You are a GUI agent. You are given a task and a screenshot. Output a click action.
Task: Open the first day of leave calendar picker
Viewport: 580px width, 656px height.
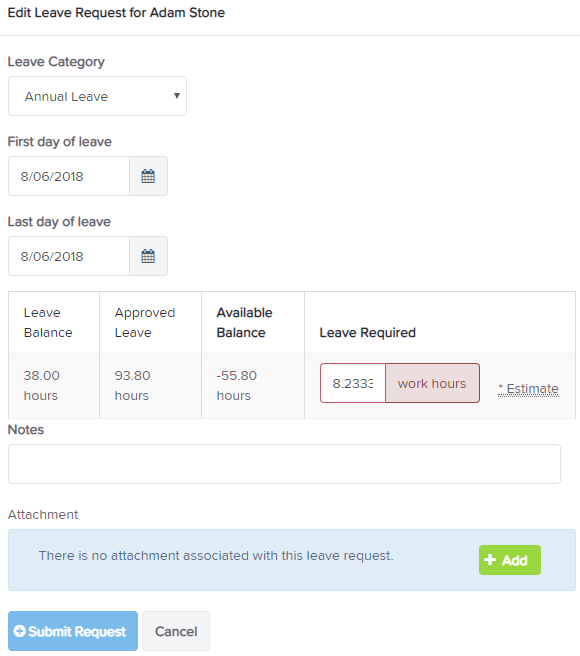click(x=148, y=176)
